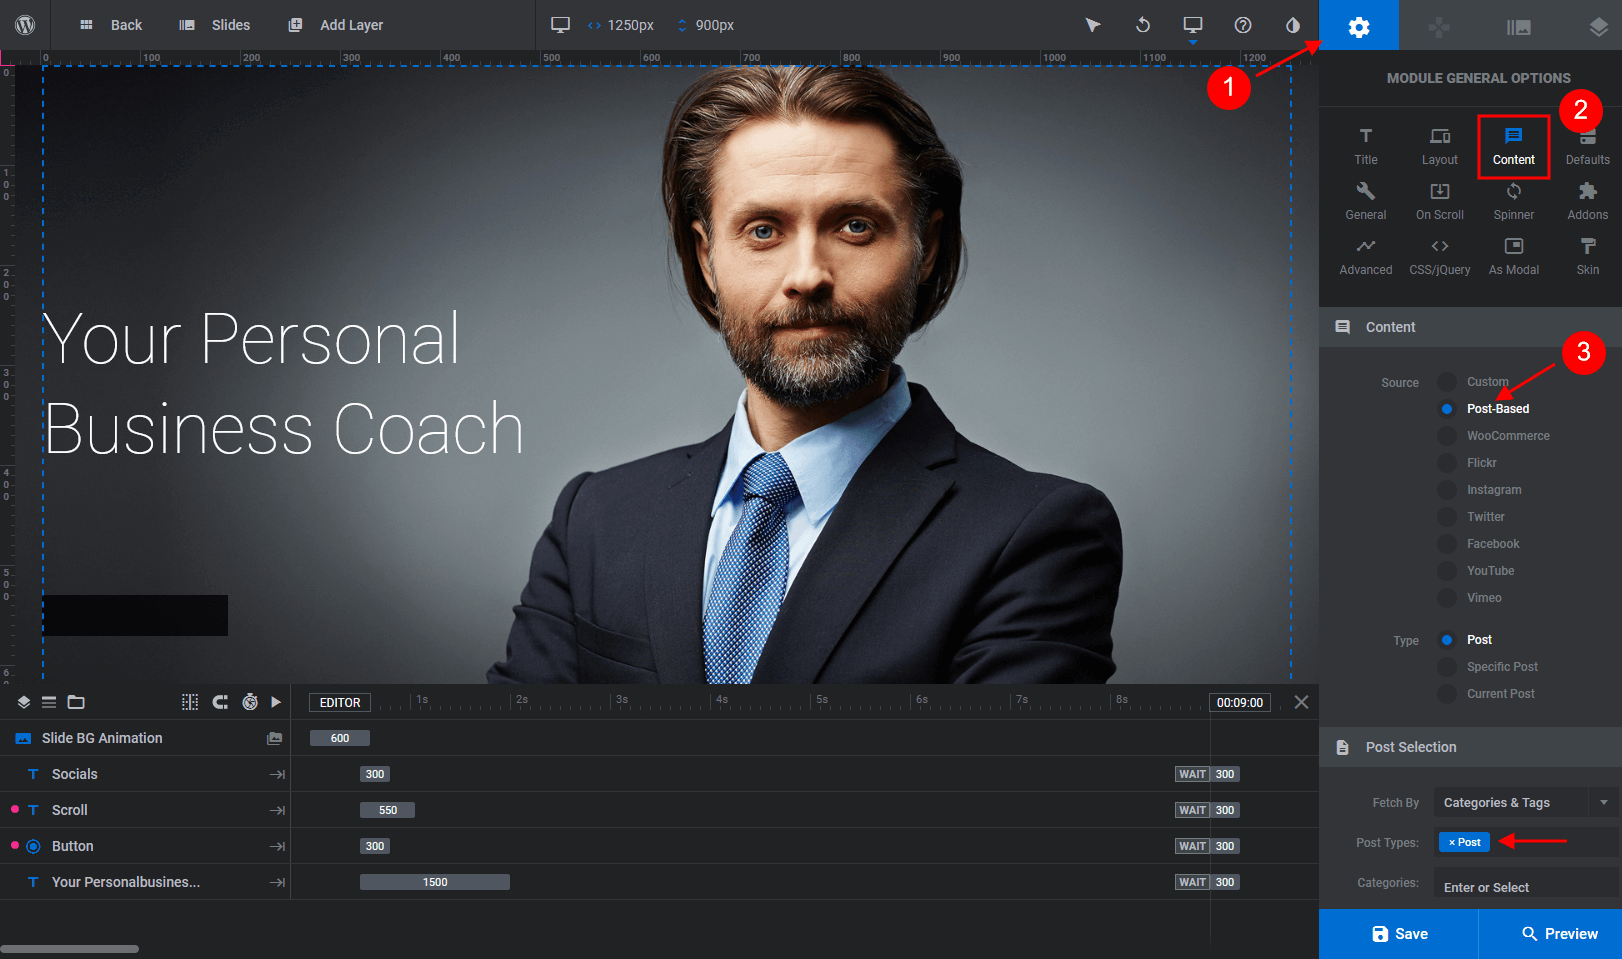
Task: Remove the Post tag from Post Types
Action: coord(1452,842)
